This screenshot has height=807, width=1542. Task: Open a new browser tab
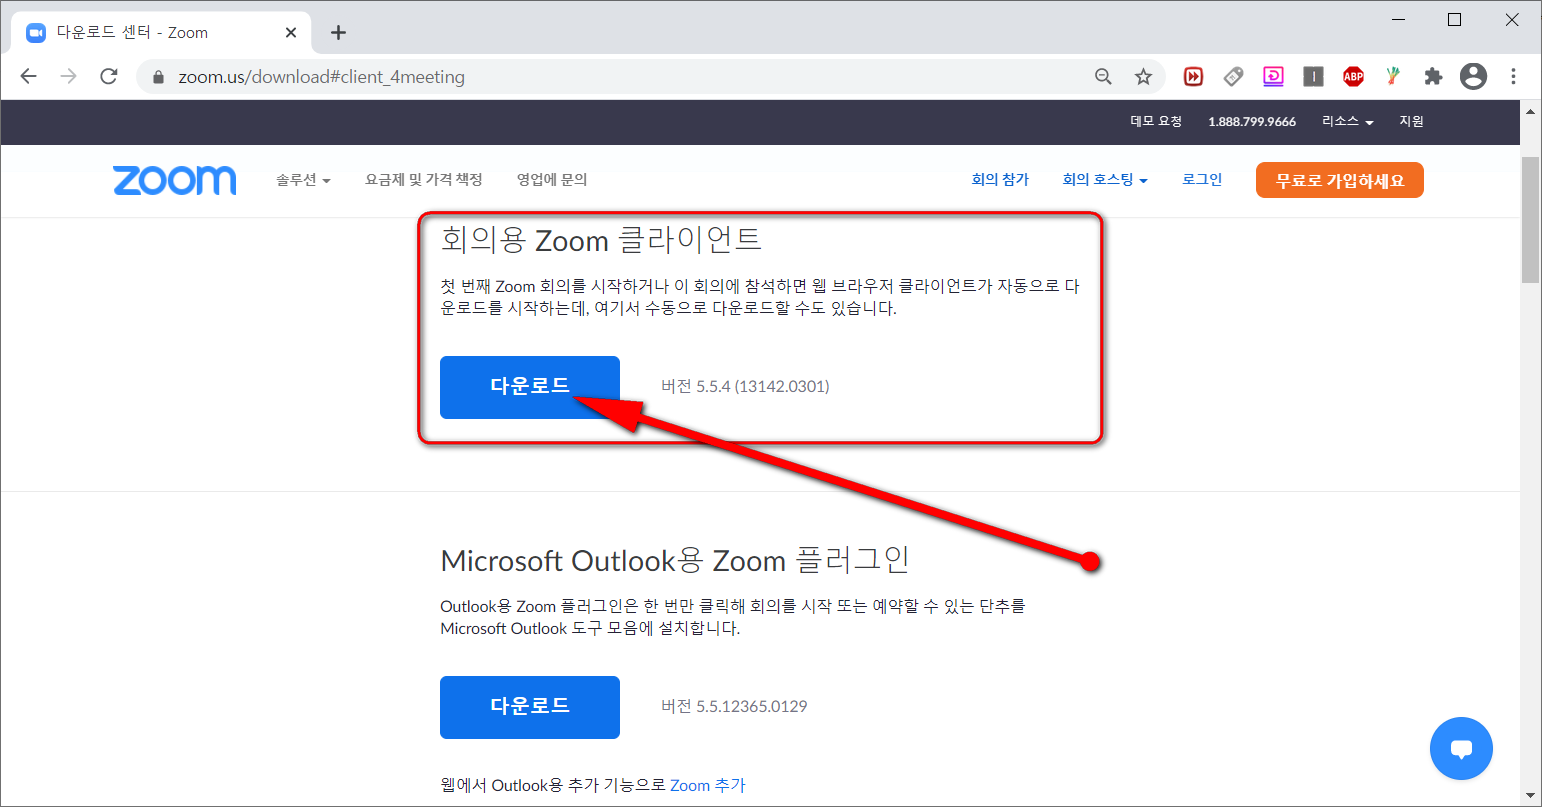338,33
